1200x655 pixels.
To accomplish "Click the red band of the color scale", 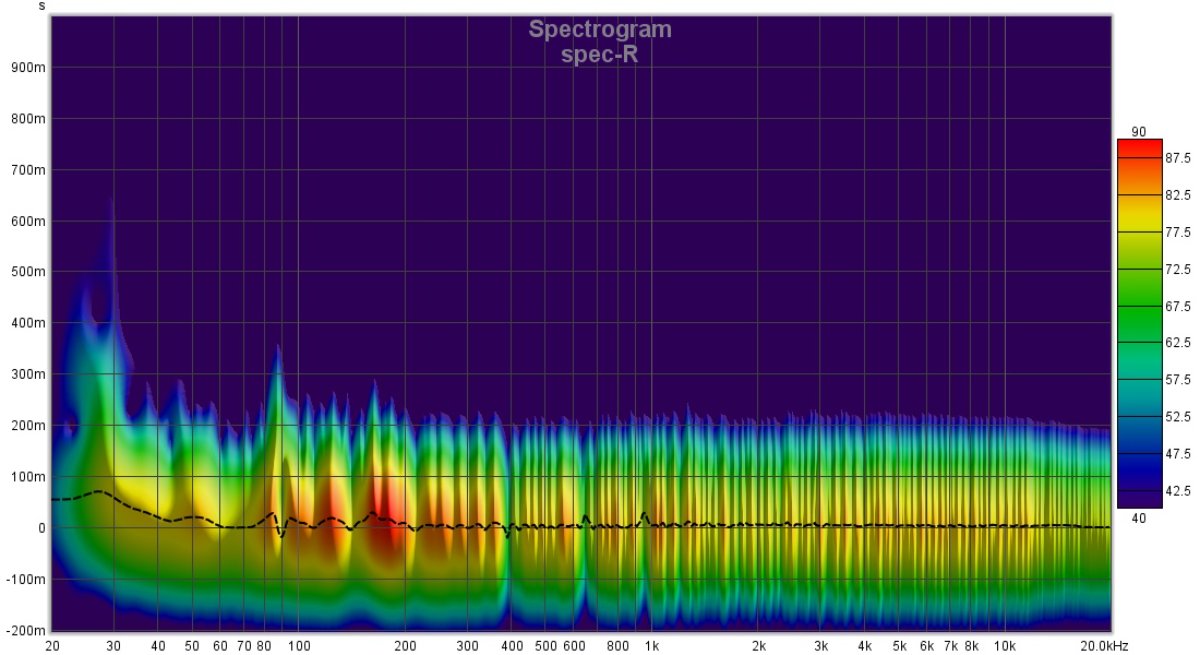I will (x=1139, y=148).
